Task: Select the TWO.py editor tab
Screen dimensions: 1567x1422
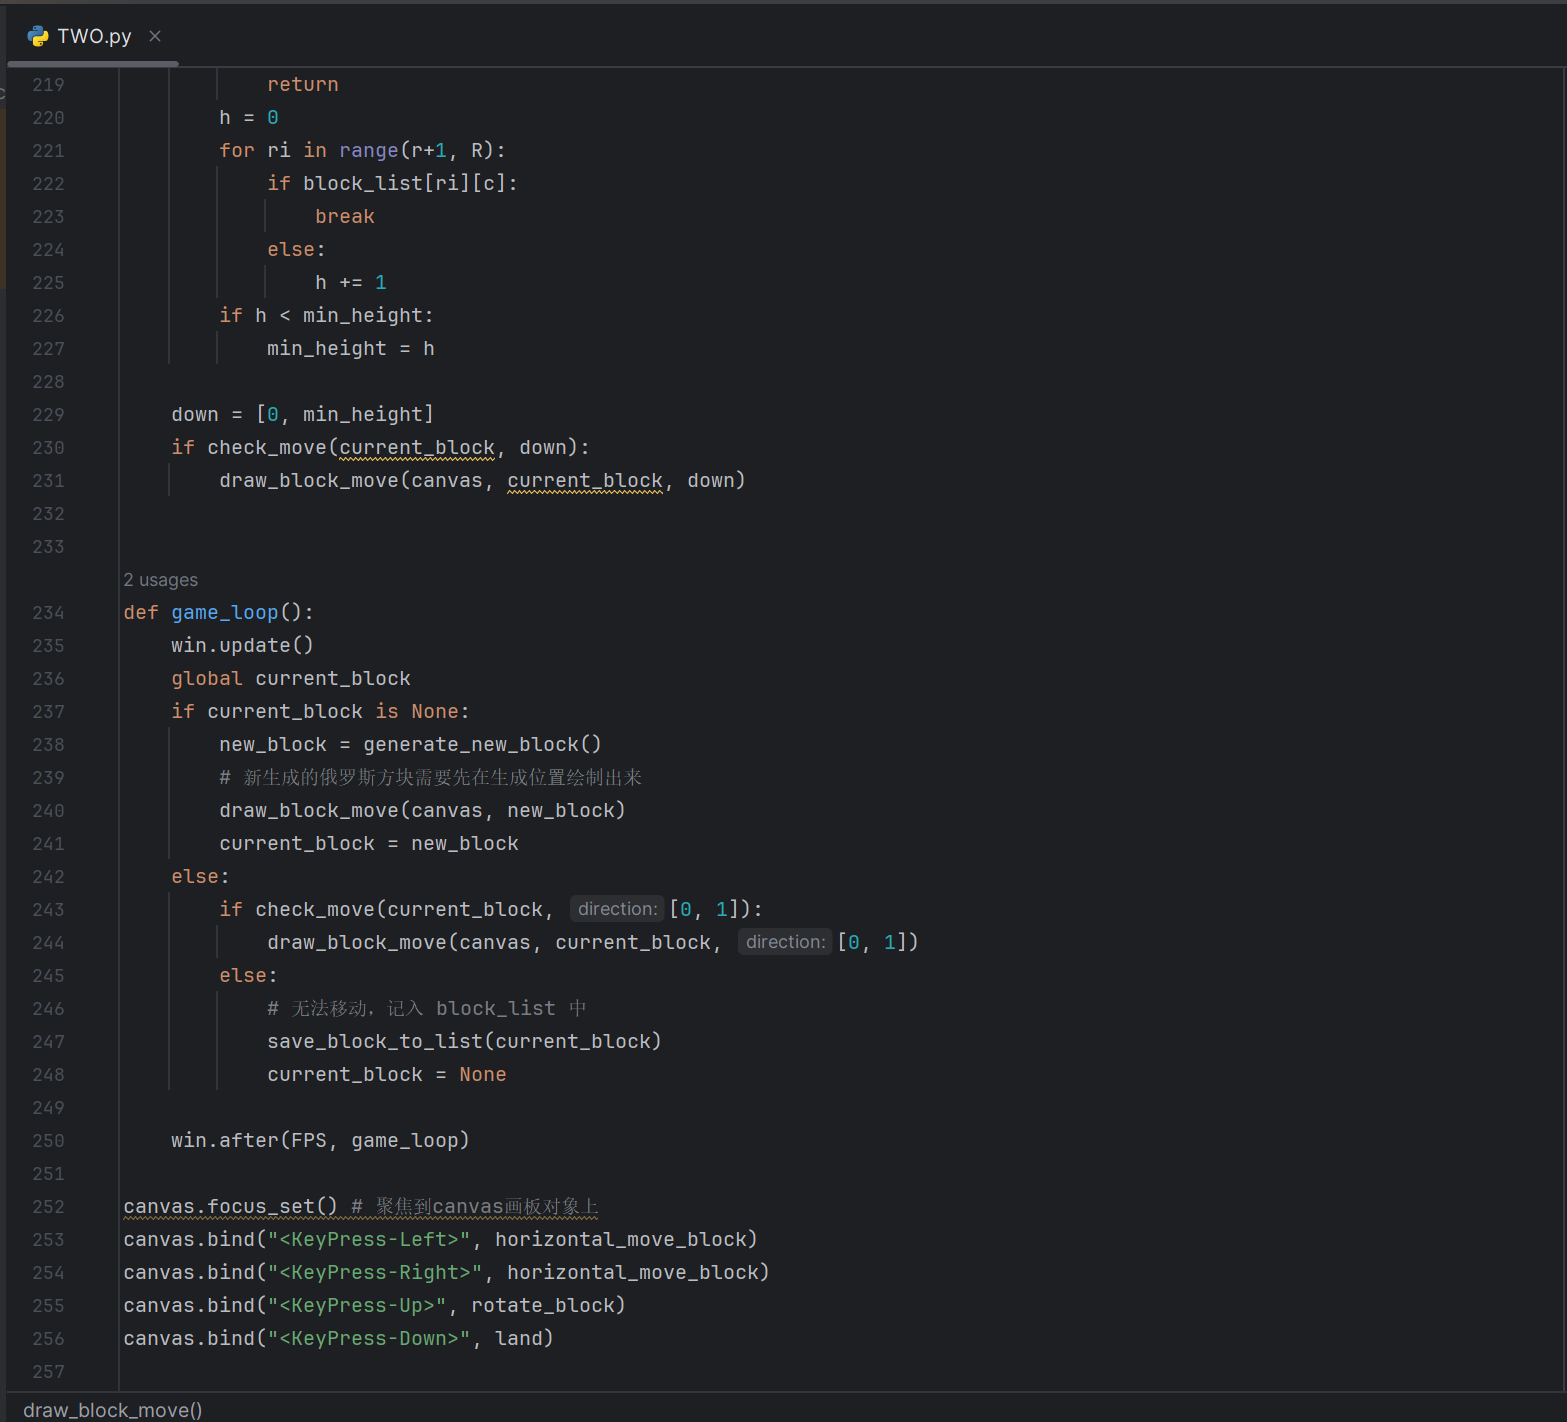Action: coord(93,36)
